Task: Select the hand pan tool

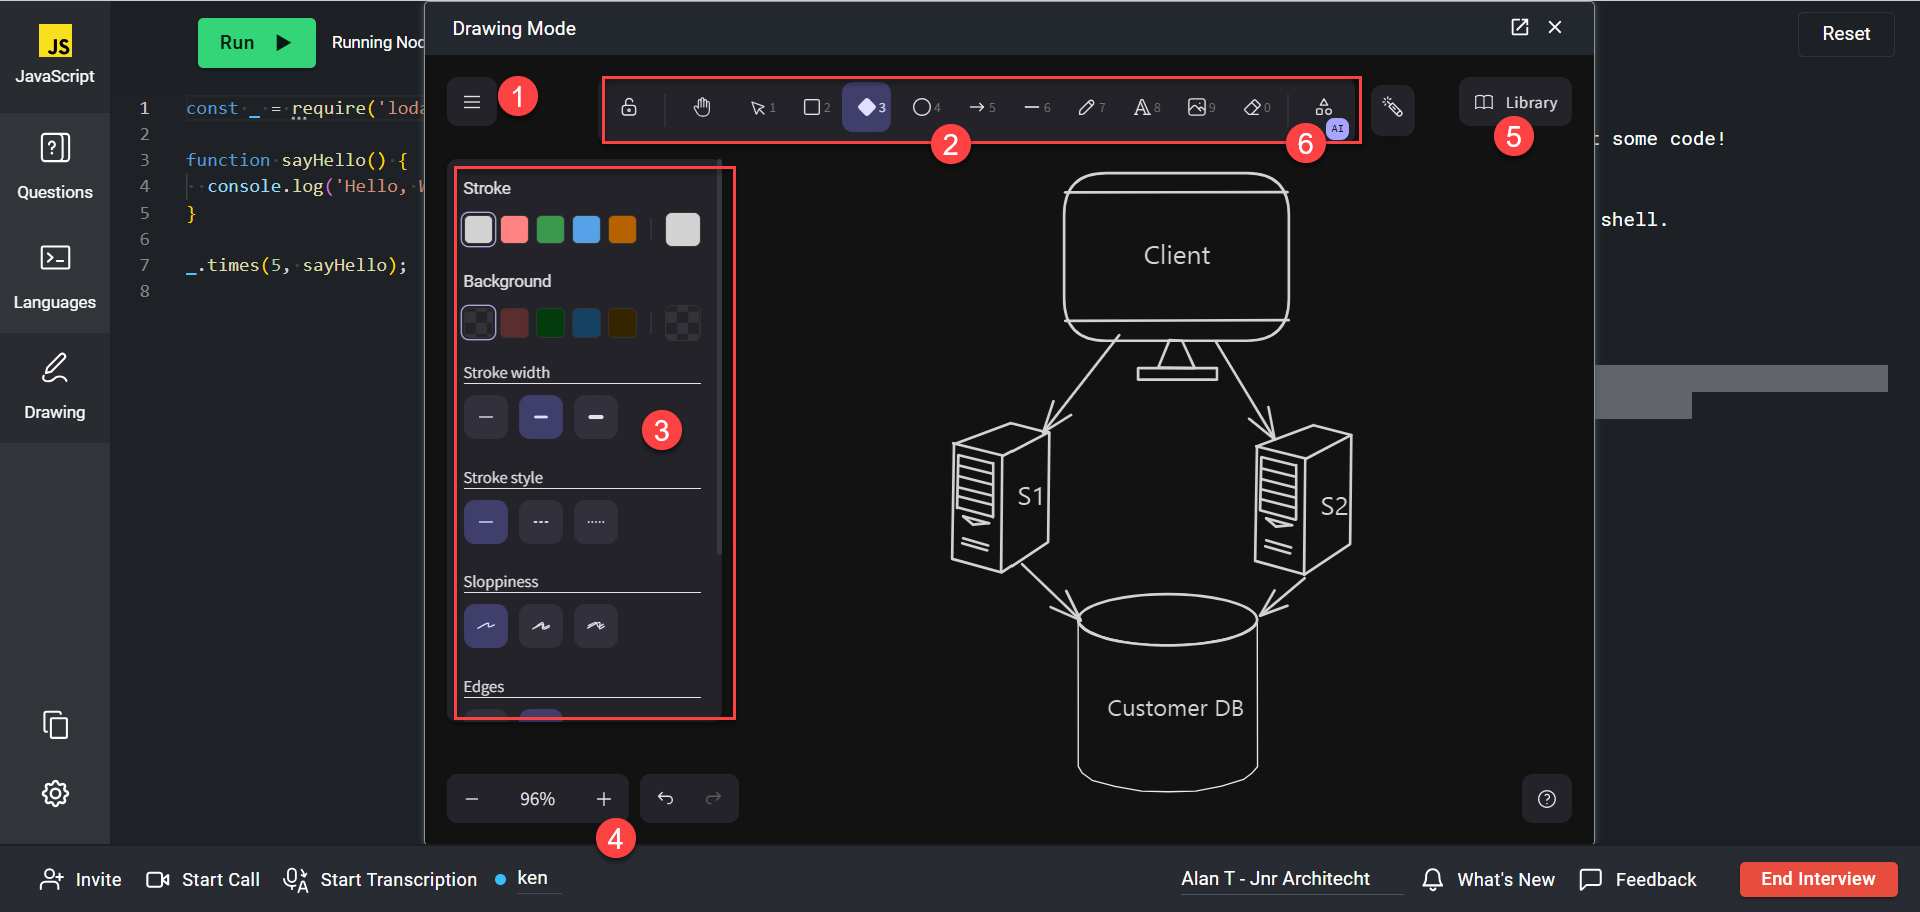Action: [702, 107]
